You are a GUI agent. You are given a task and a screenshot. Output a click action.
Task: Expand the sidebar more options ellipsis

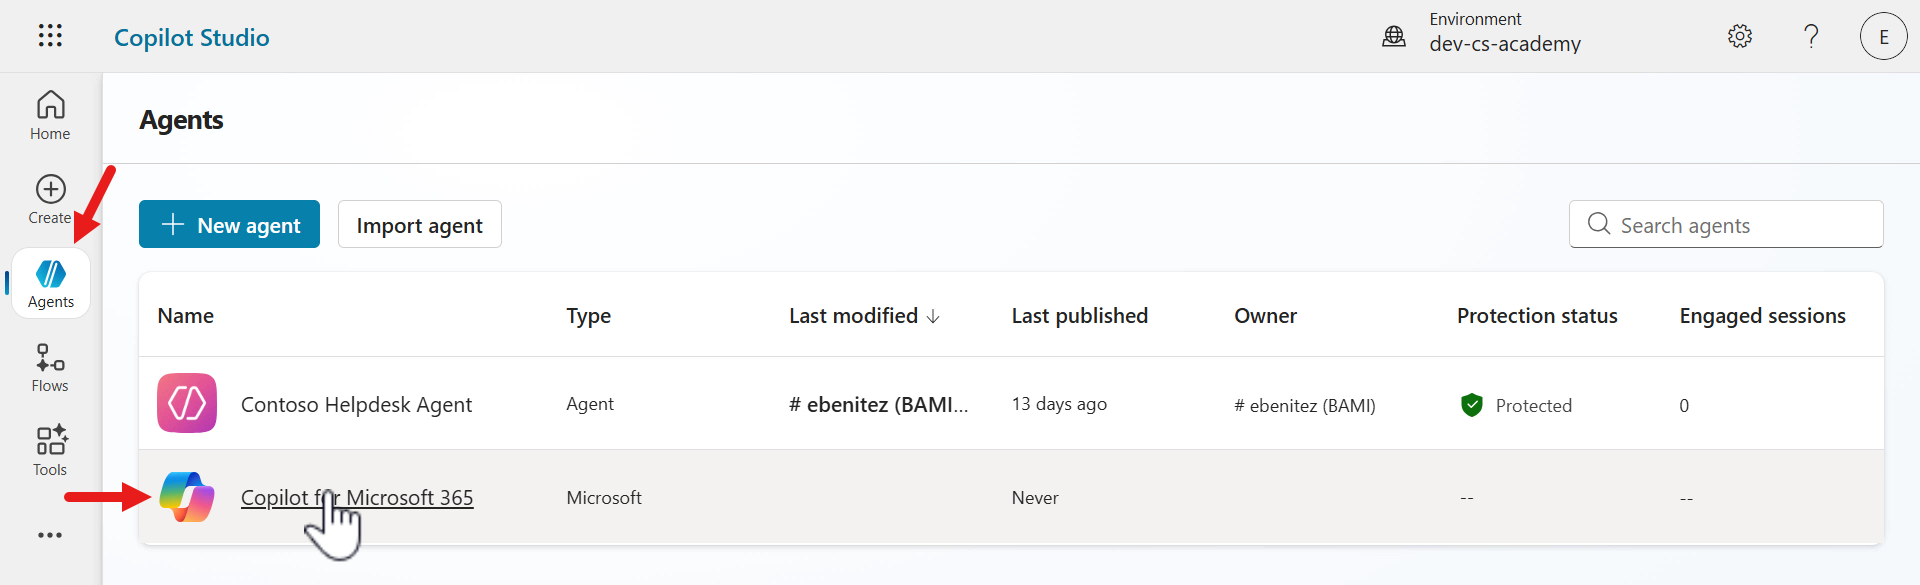pyautogui.click(x=50, y=535)
